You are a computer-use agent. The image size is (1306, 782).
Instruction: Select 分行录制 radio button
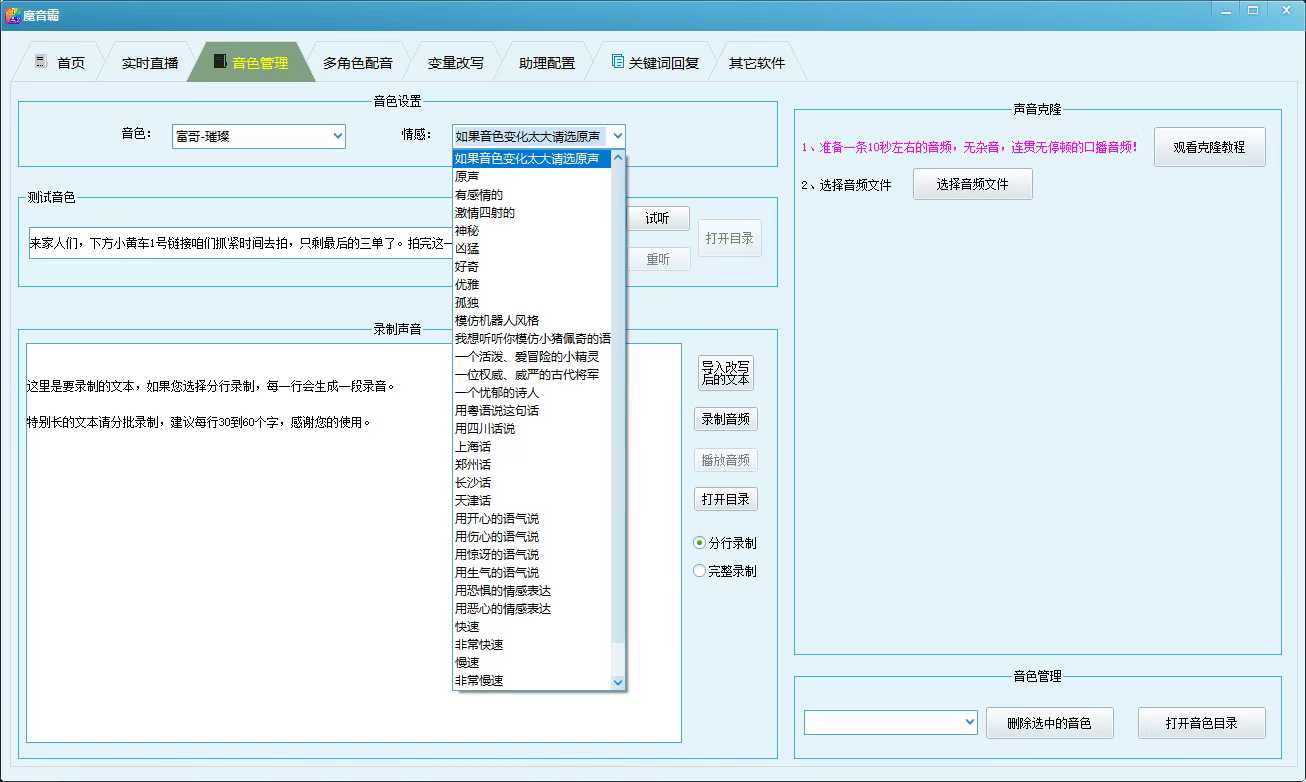point(725,543)
